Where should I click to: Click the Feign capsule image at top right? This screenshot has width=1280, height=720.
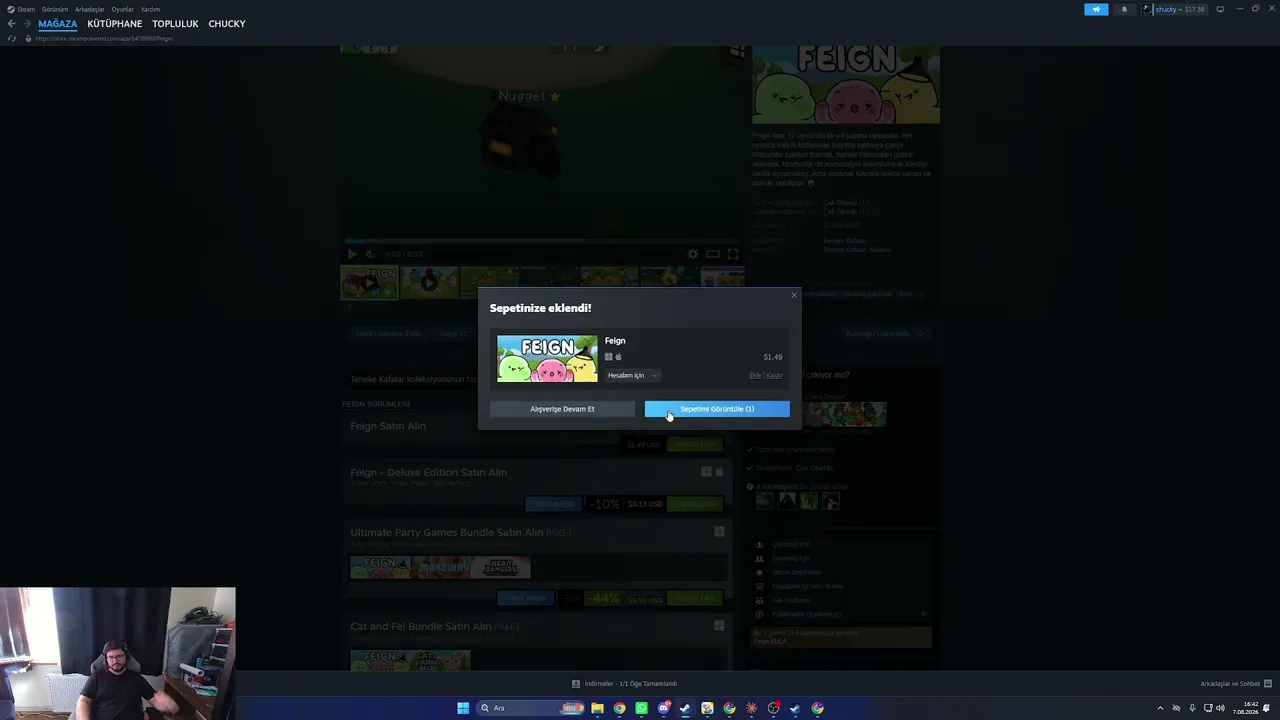click(846, 85)
